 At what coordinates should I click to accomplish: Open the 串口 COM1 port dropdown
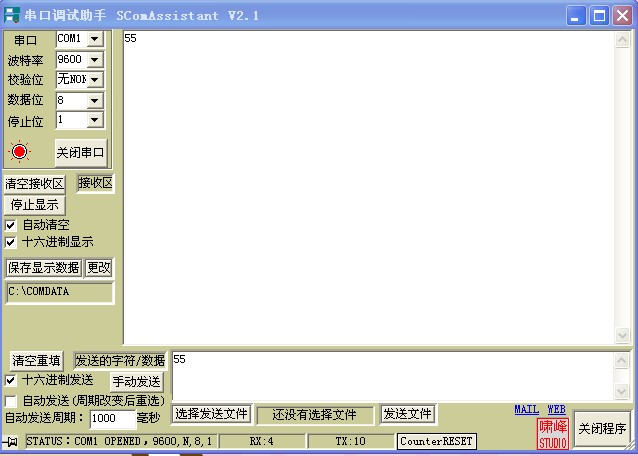pyautogui.click(x=95, y=39)
